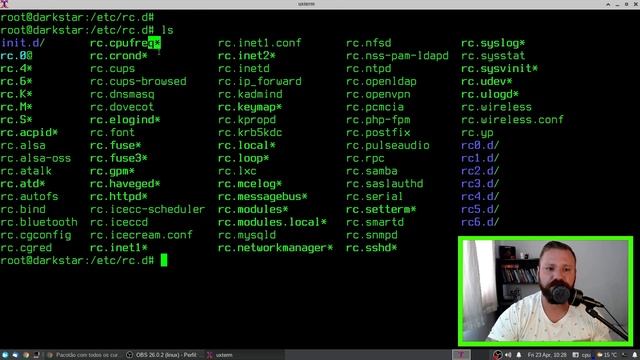Click the webcam overlay video feed
This screenshot has width=640, height=360.
coord(546,291)
